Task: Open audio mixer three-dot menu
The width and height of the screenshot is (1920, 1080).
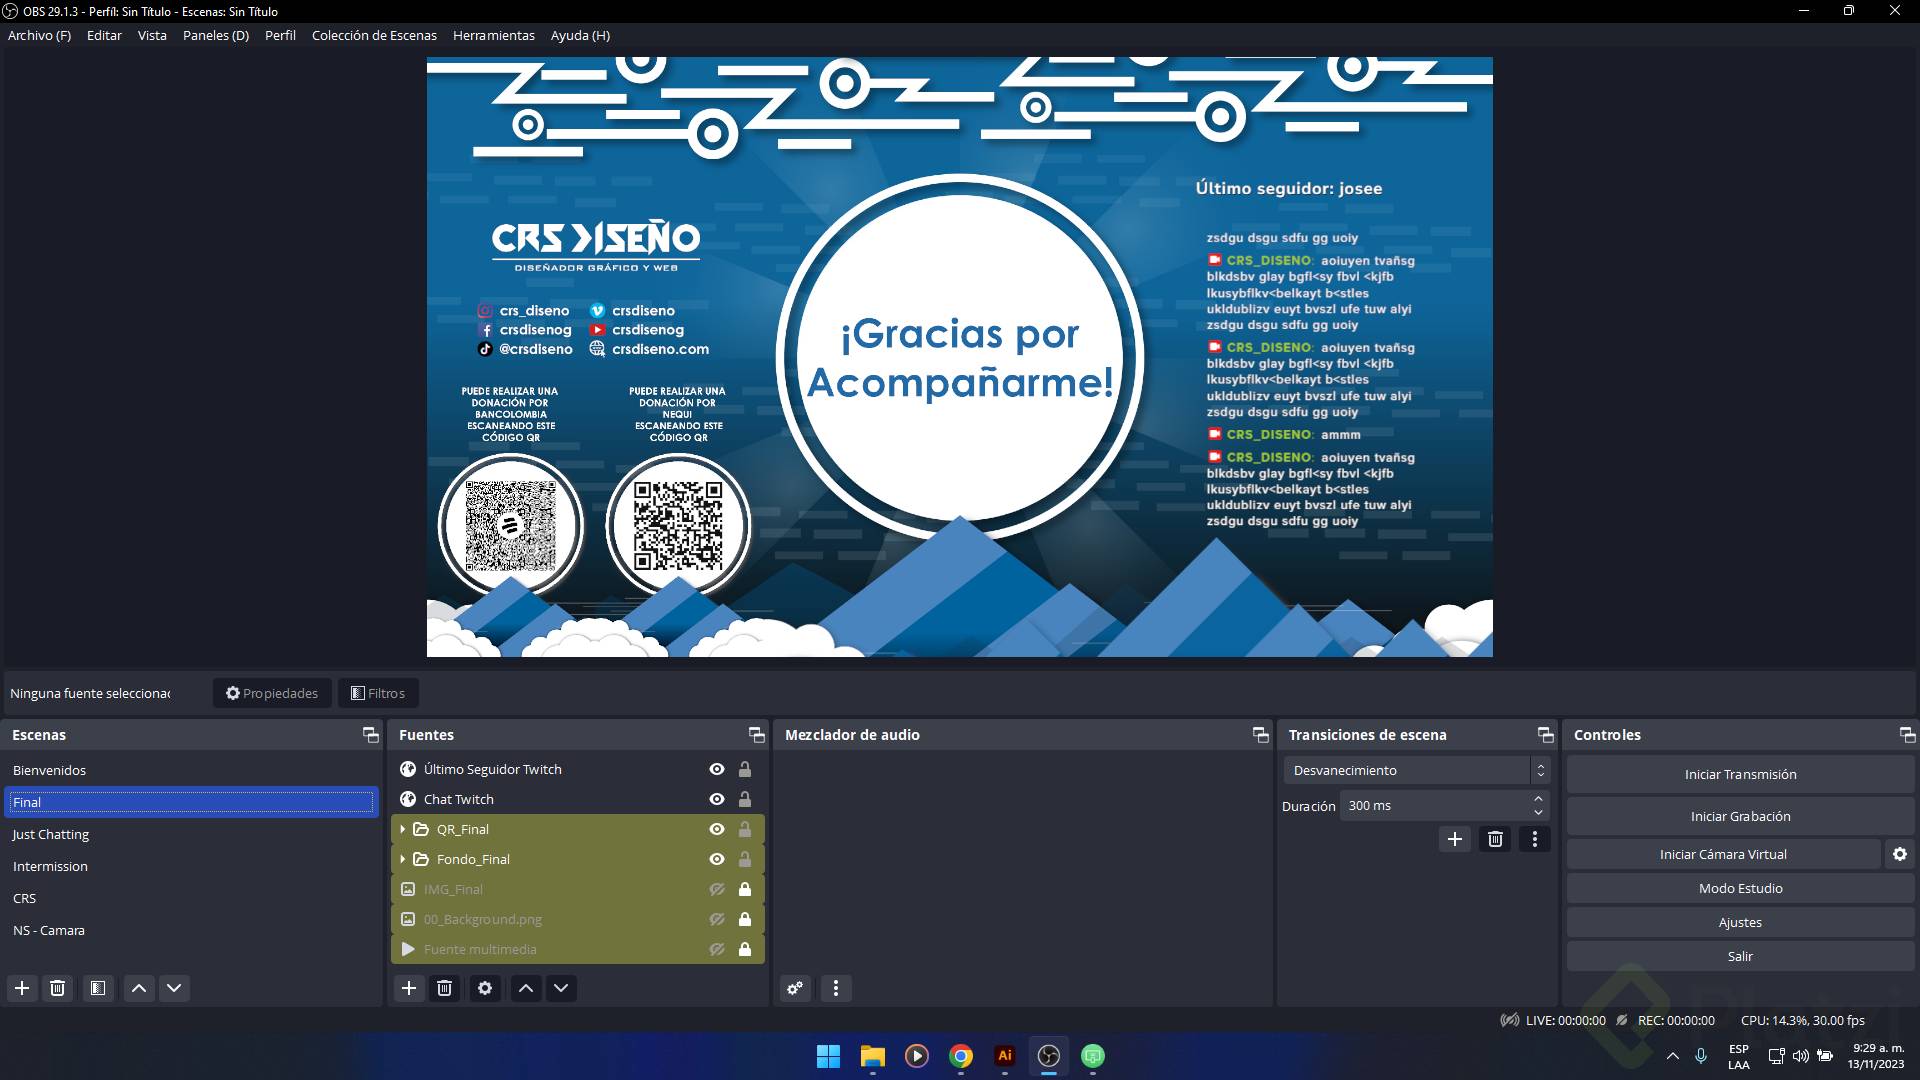Action: [x=836, y=988]
